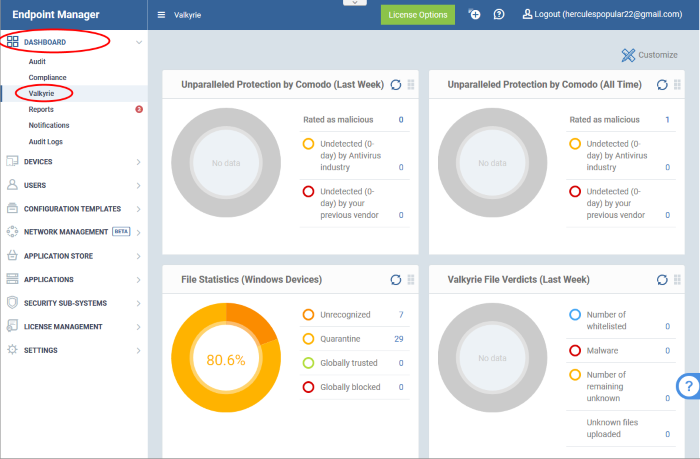Viewport: 700px width, 459px height.
Task: Click the Configuration Templates icon in sidebar
Action: tap(12, 208)
